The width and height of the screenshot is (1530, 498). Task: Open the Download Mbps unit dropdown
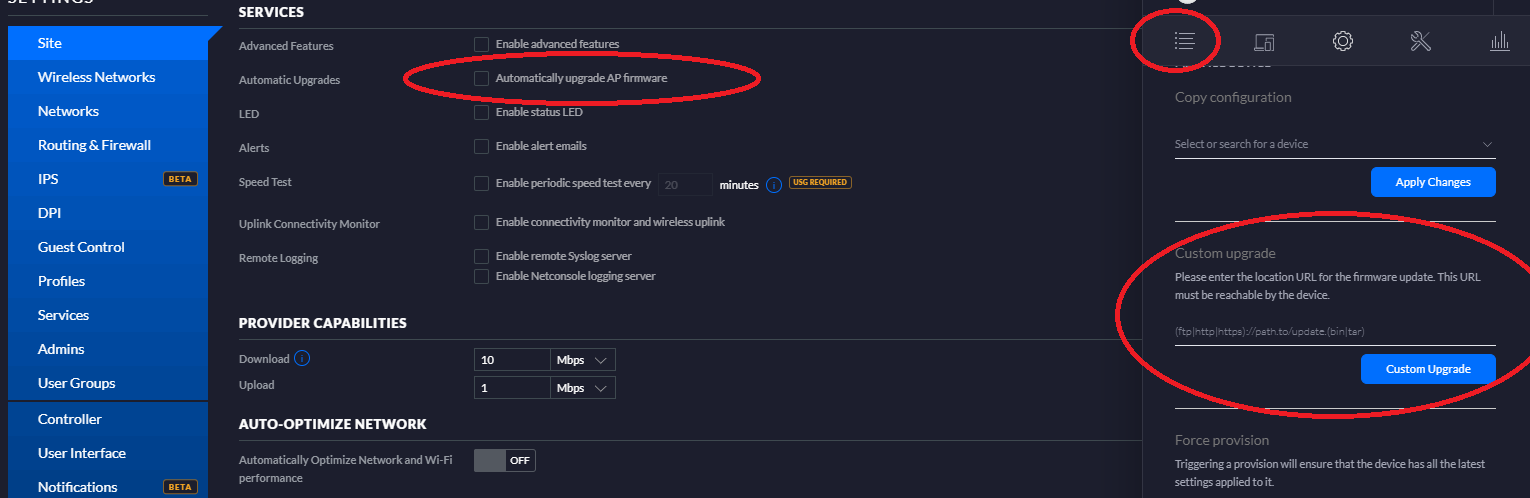[583, 360]
